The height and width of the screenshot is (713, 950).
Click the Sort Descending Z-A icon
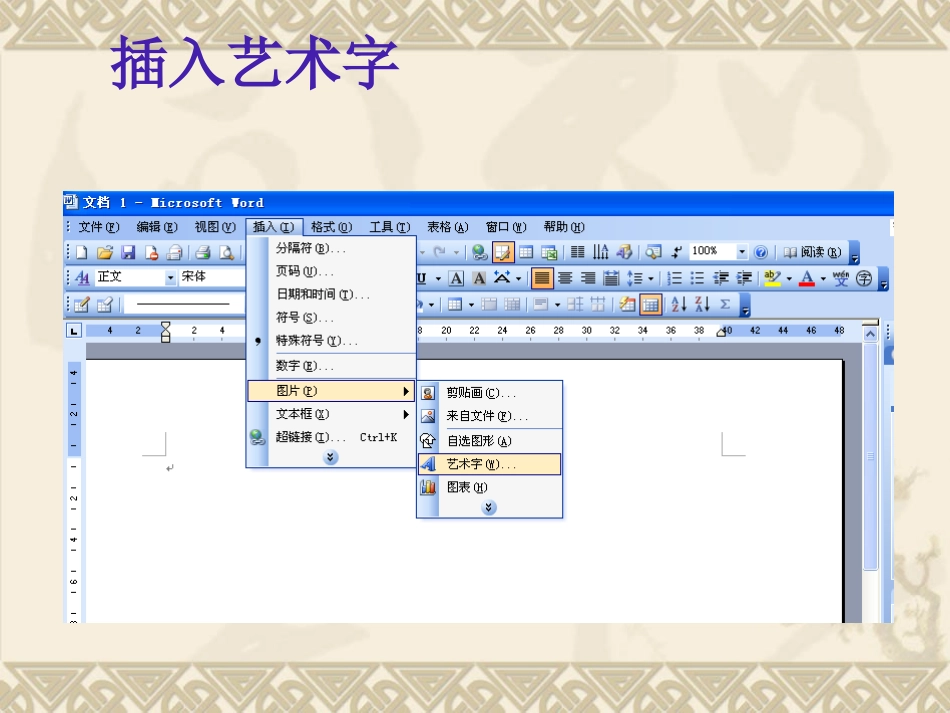pyautogui.click(x=702, y=304)
